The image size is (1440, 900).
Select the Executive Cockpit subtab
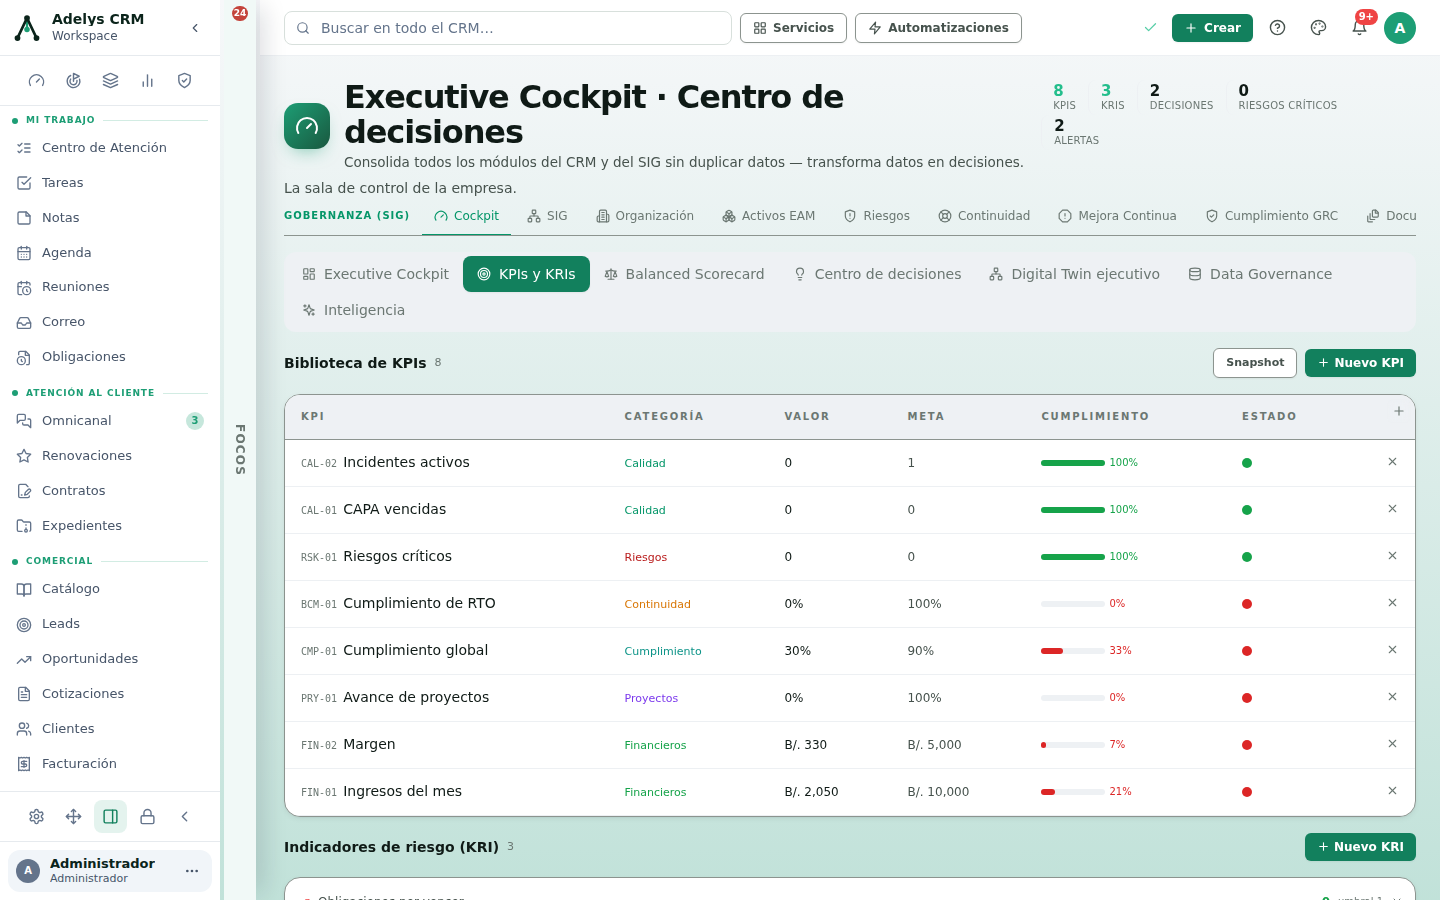point(376,274)
